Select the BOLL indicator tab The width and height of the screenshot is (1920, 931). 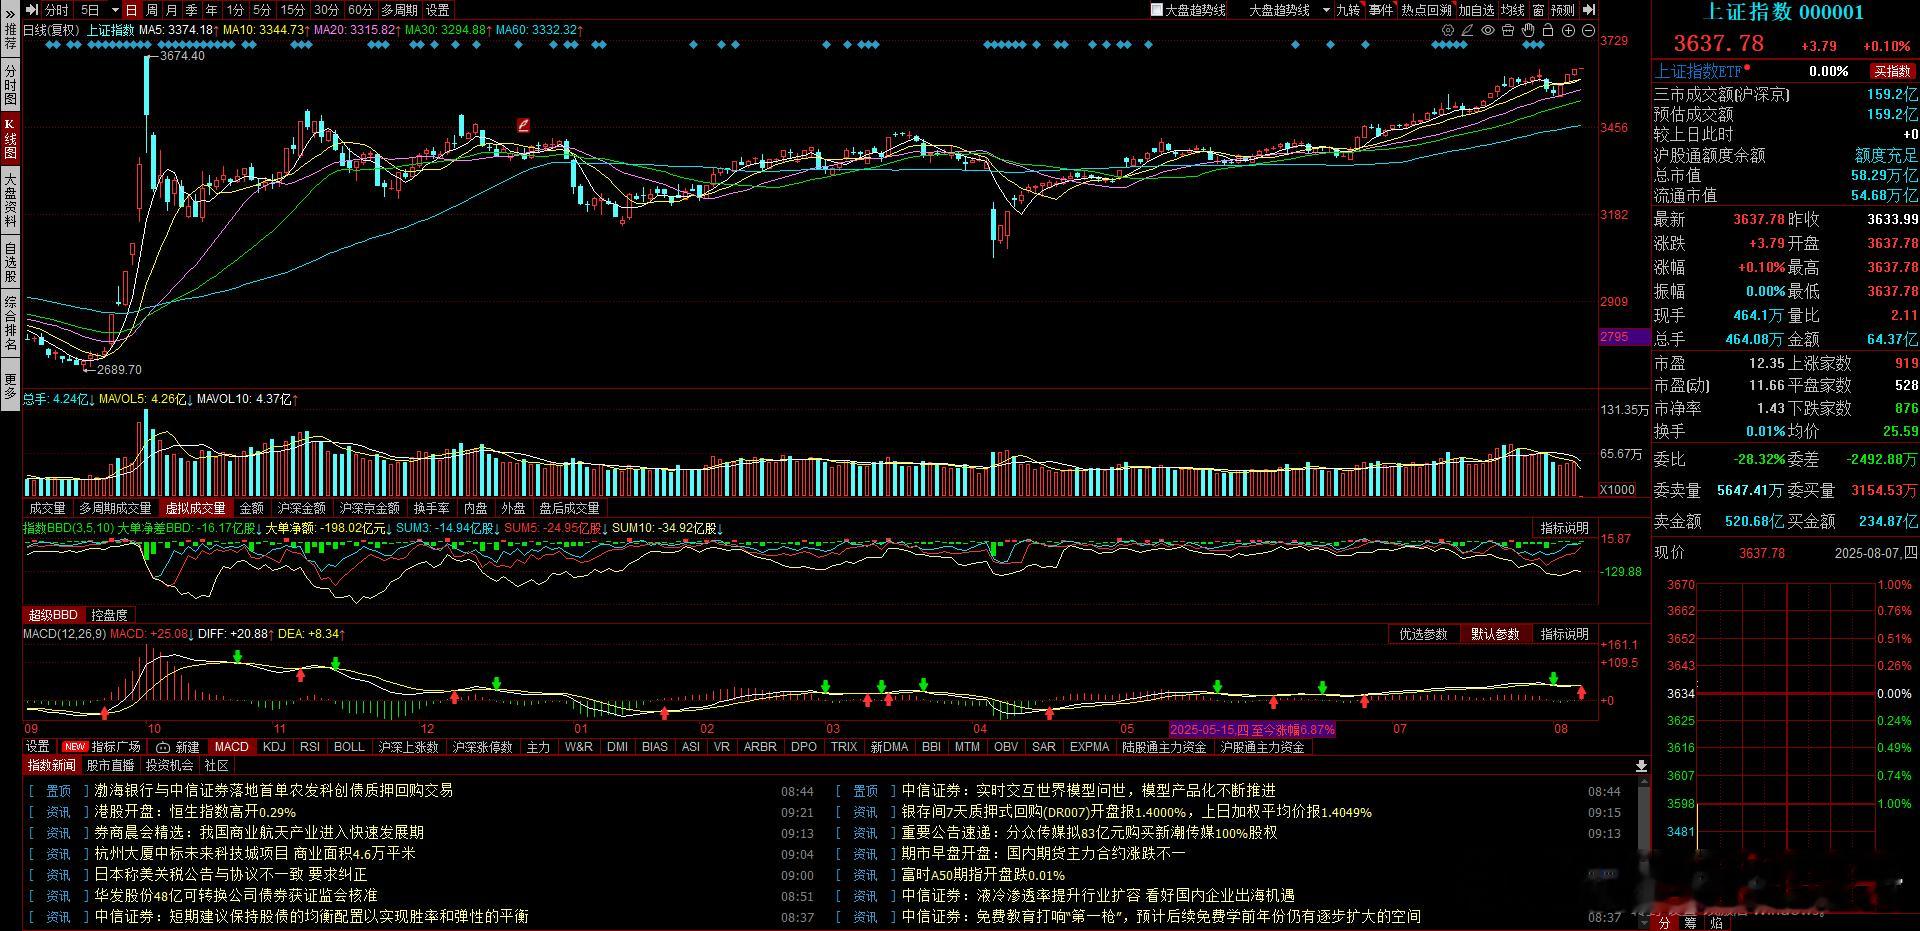pos(349,747)
